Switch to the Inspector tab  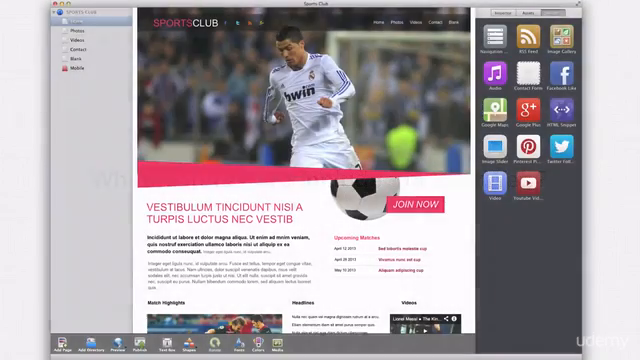click(503, 13)
